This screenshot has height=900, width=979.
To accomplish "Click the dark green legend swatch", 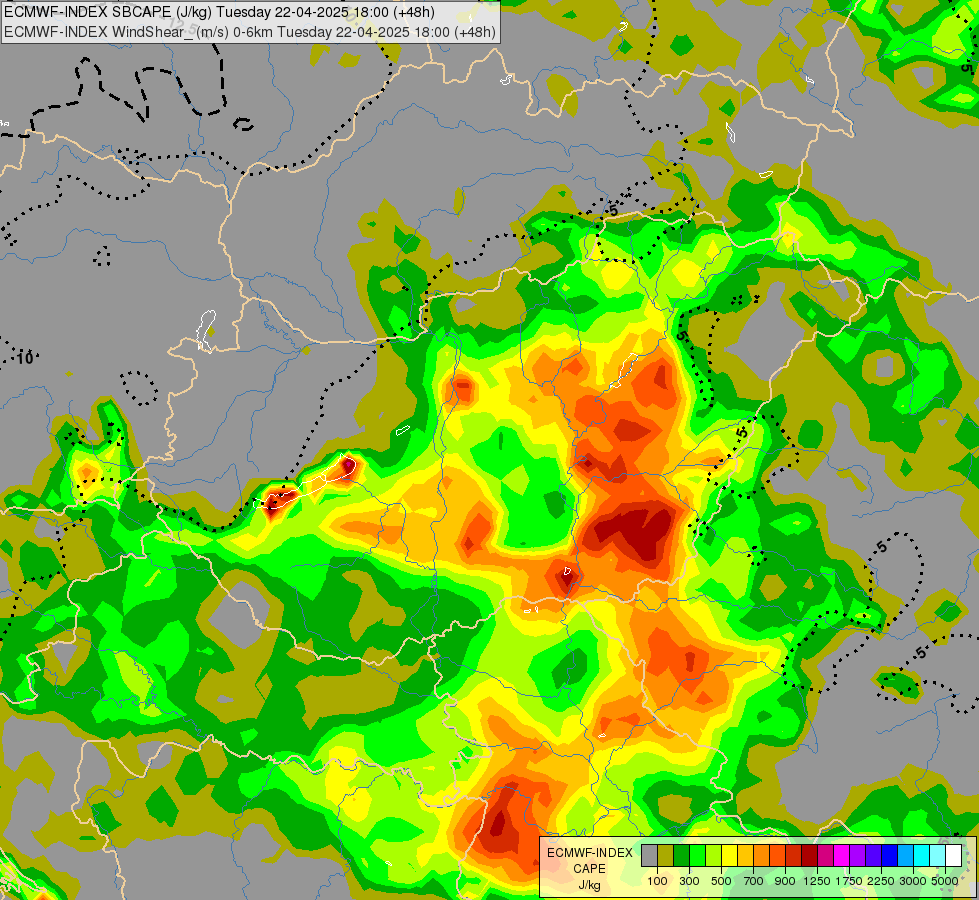I will pos(681,855).
